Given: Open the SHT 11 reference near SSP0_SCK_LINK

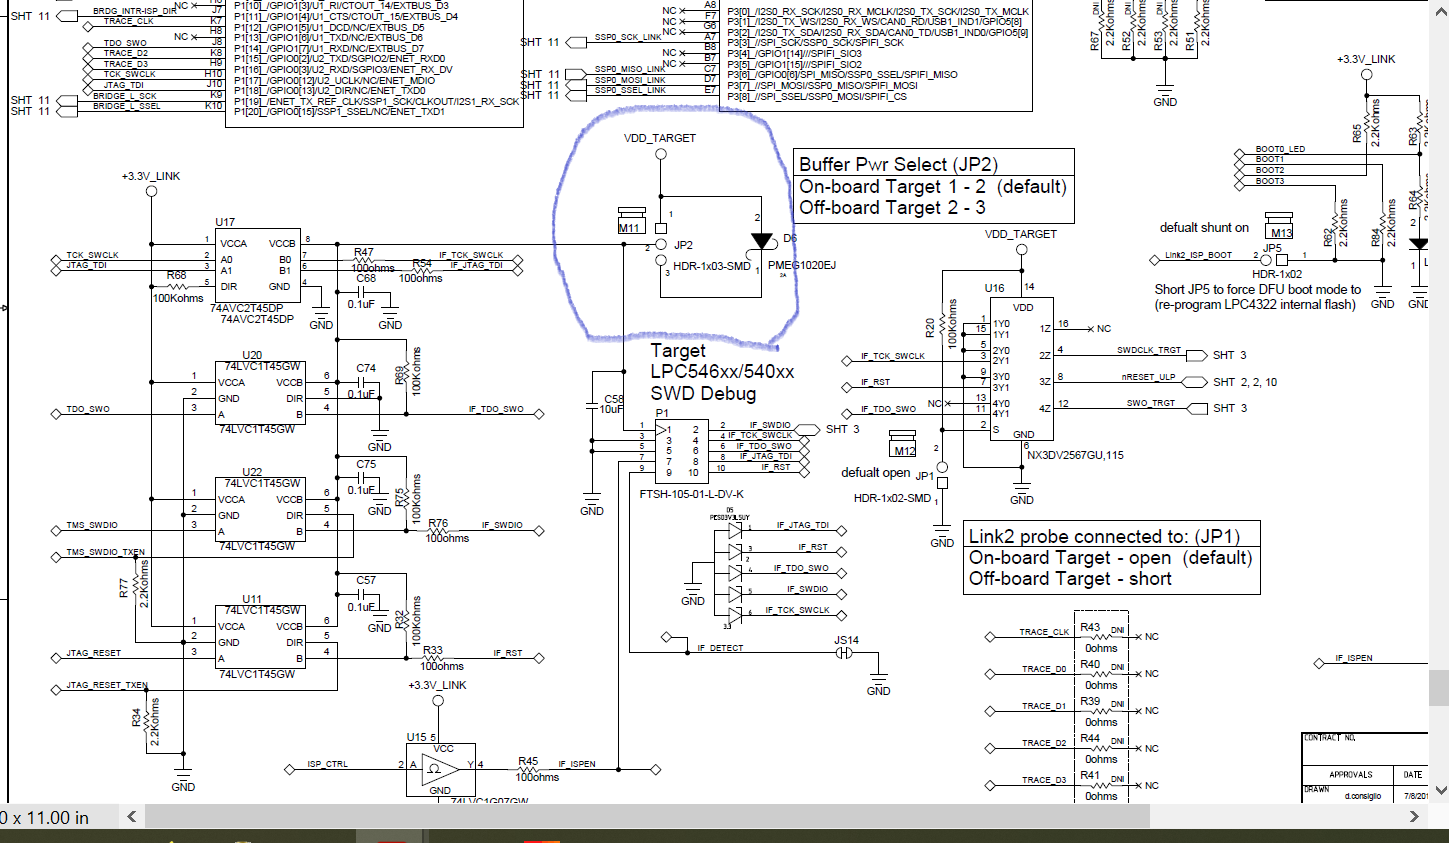Looking at the screenshot, I should click(x=539, y=43).
